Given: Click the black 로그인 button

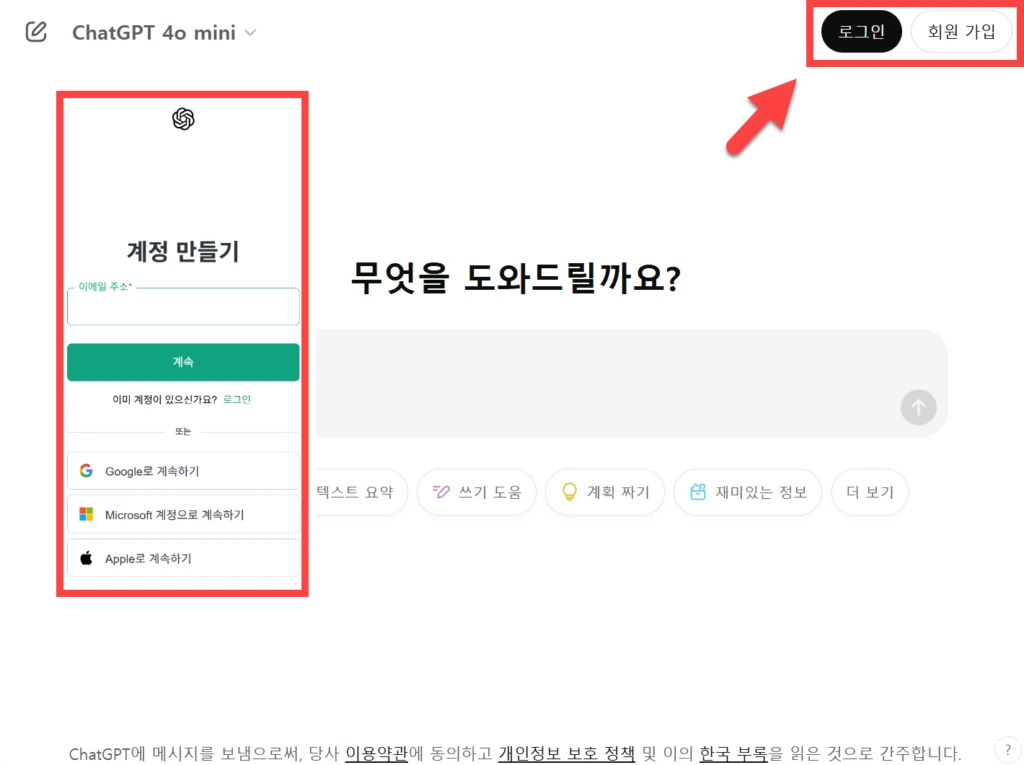Looking at the screenshot, I should click(861, 31).
